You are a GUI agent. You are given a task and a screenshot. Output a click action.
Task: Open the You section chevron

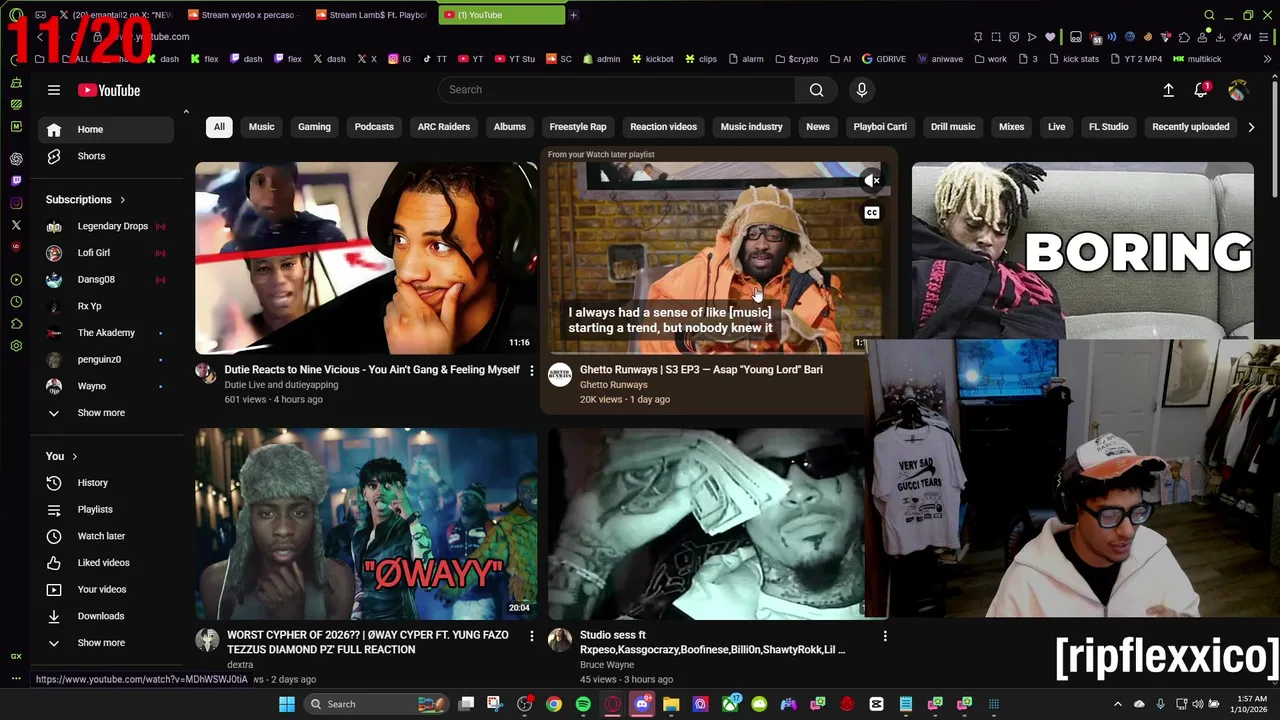[x=74, y=457]
